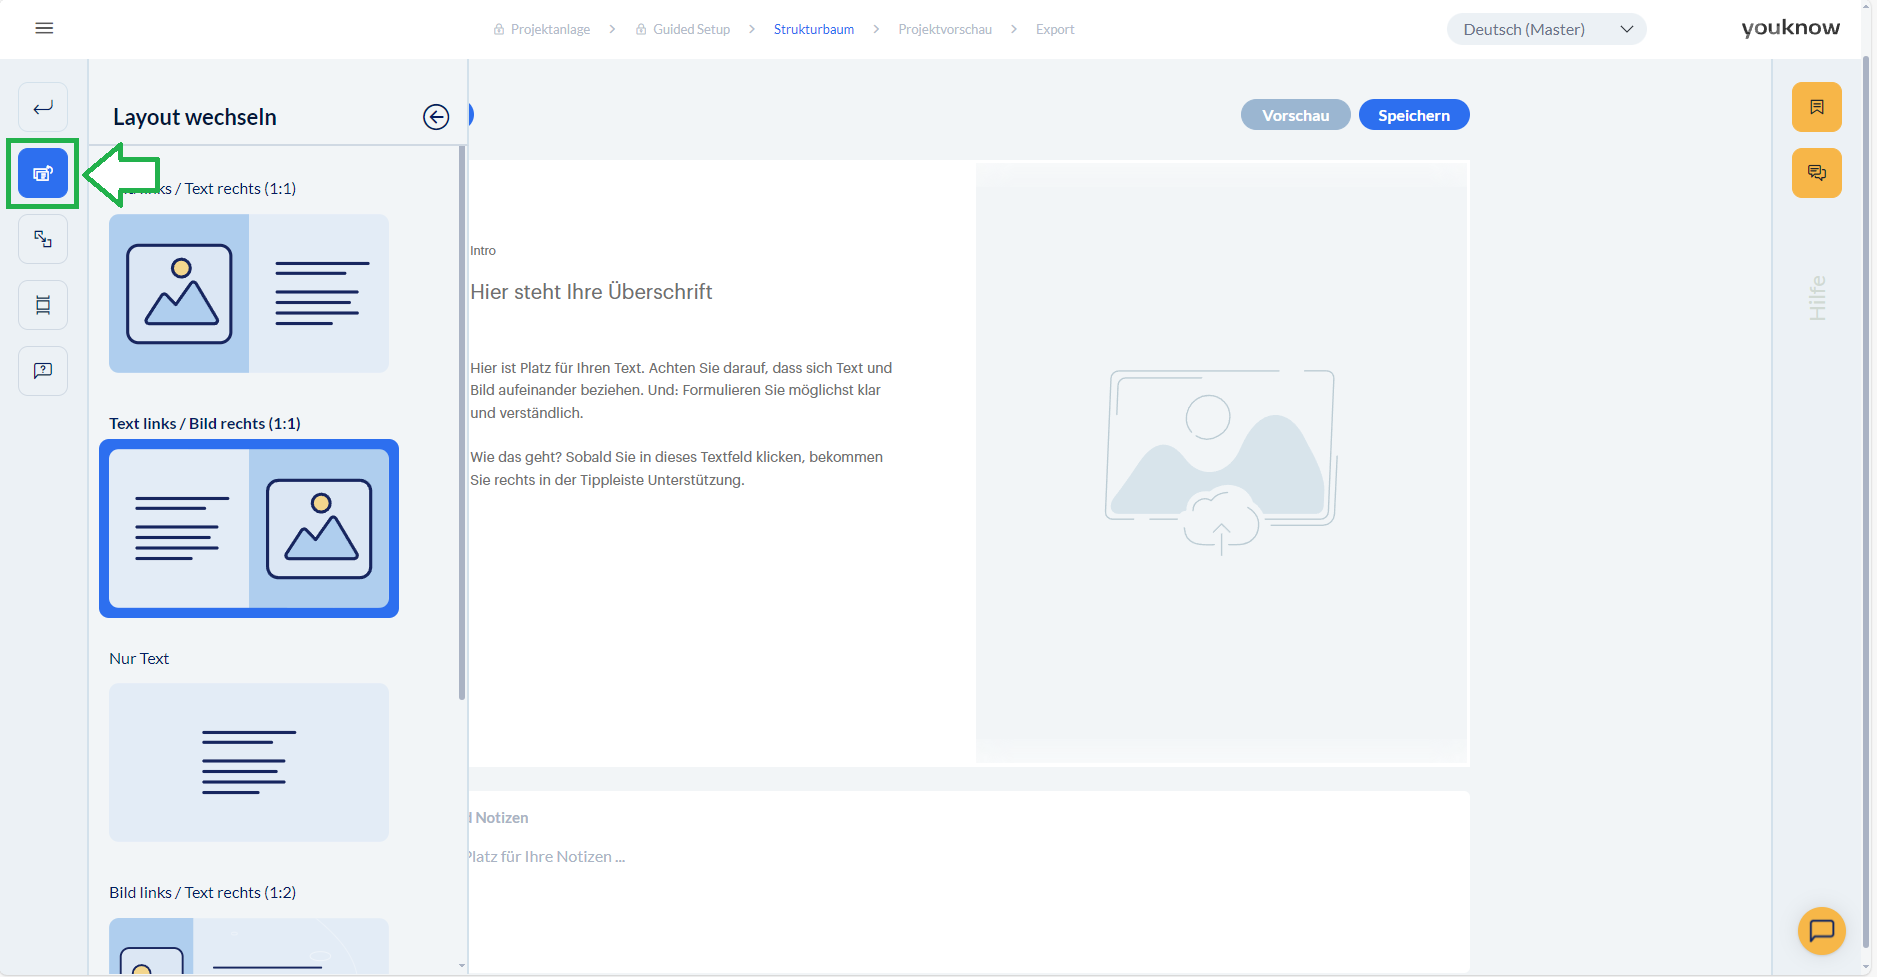
Task: Open the hamburger main menu
Action: tap(44, 28)
